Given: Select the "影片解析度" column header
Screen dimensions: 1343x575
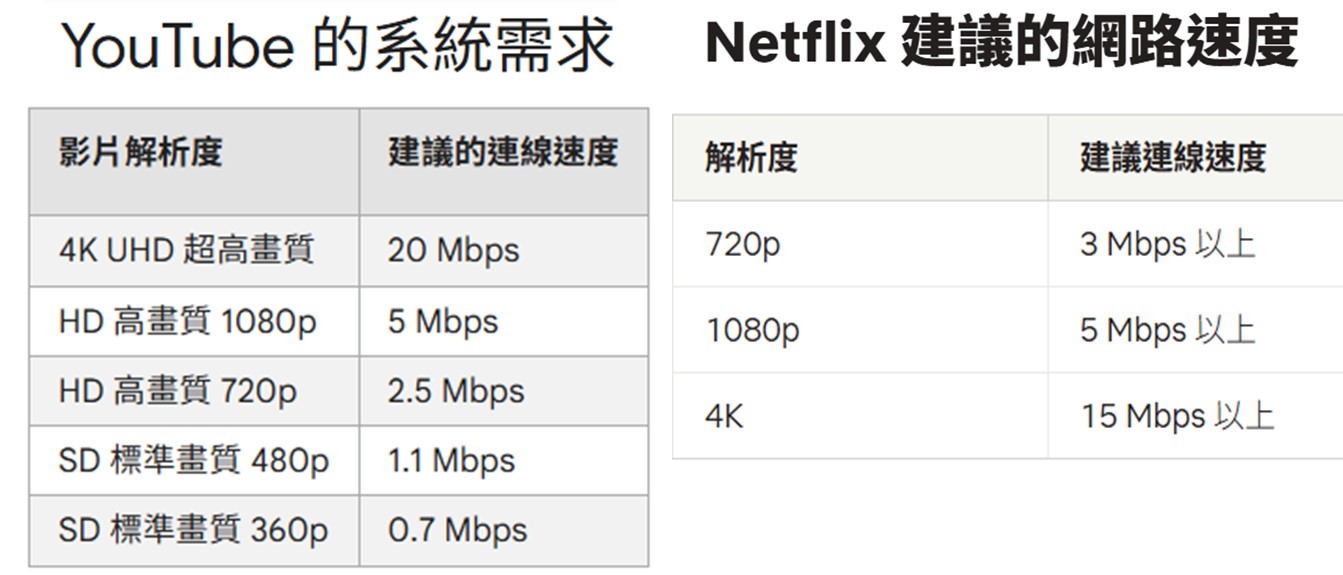Looking at the screenshot, I should 140,153.
